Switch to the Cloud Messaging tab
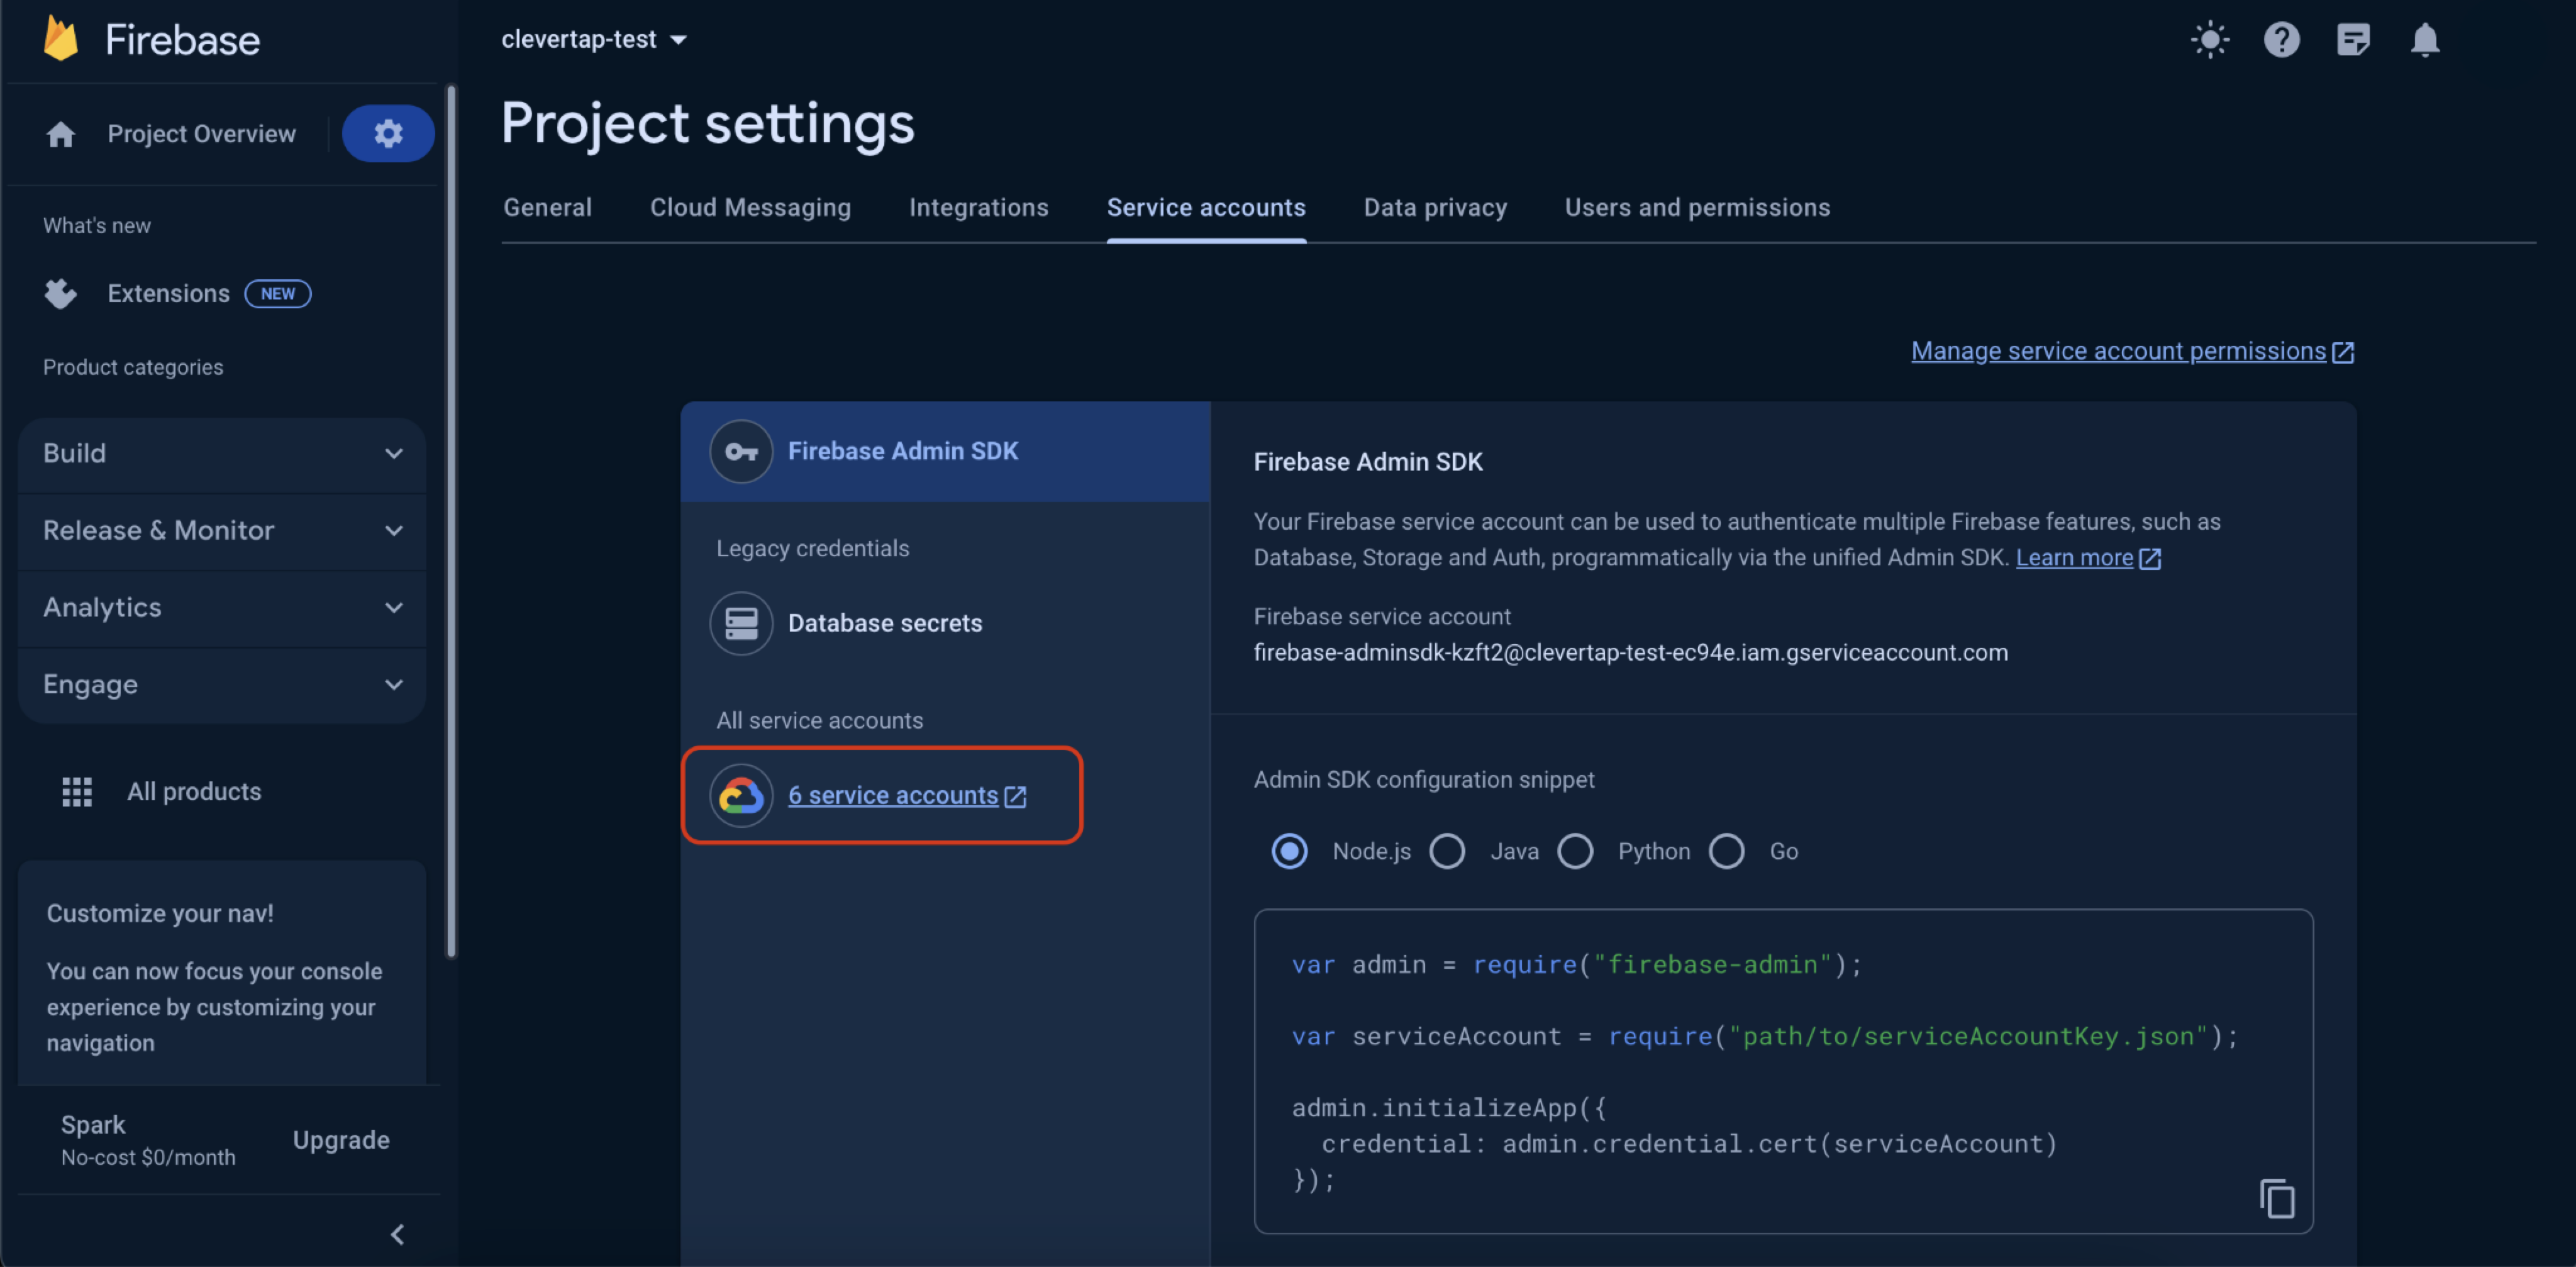This screenshot has height=1267, width=2576. 750,207
